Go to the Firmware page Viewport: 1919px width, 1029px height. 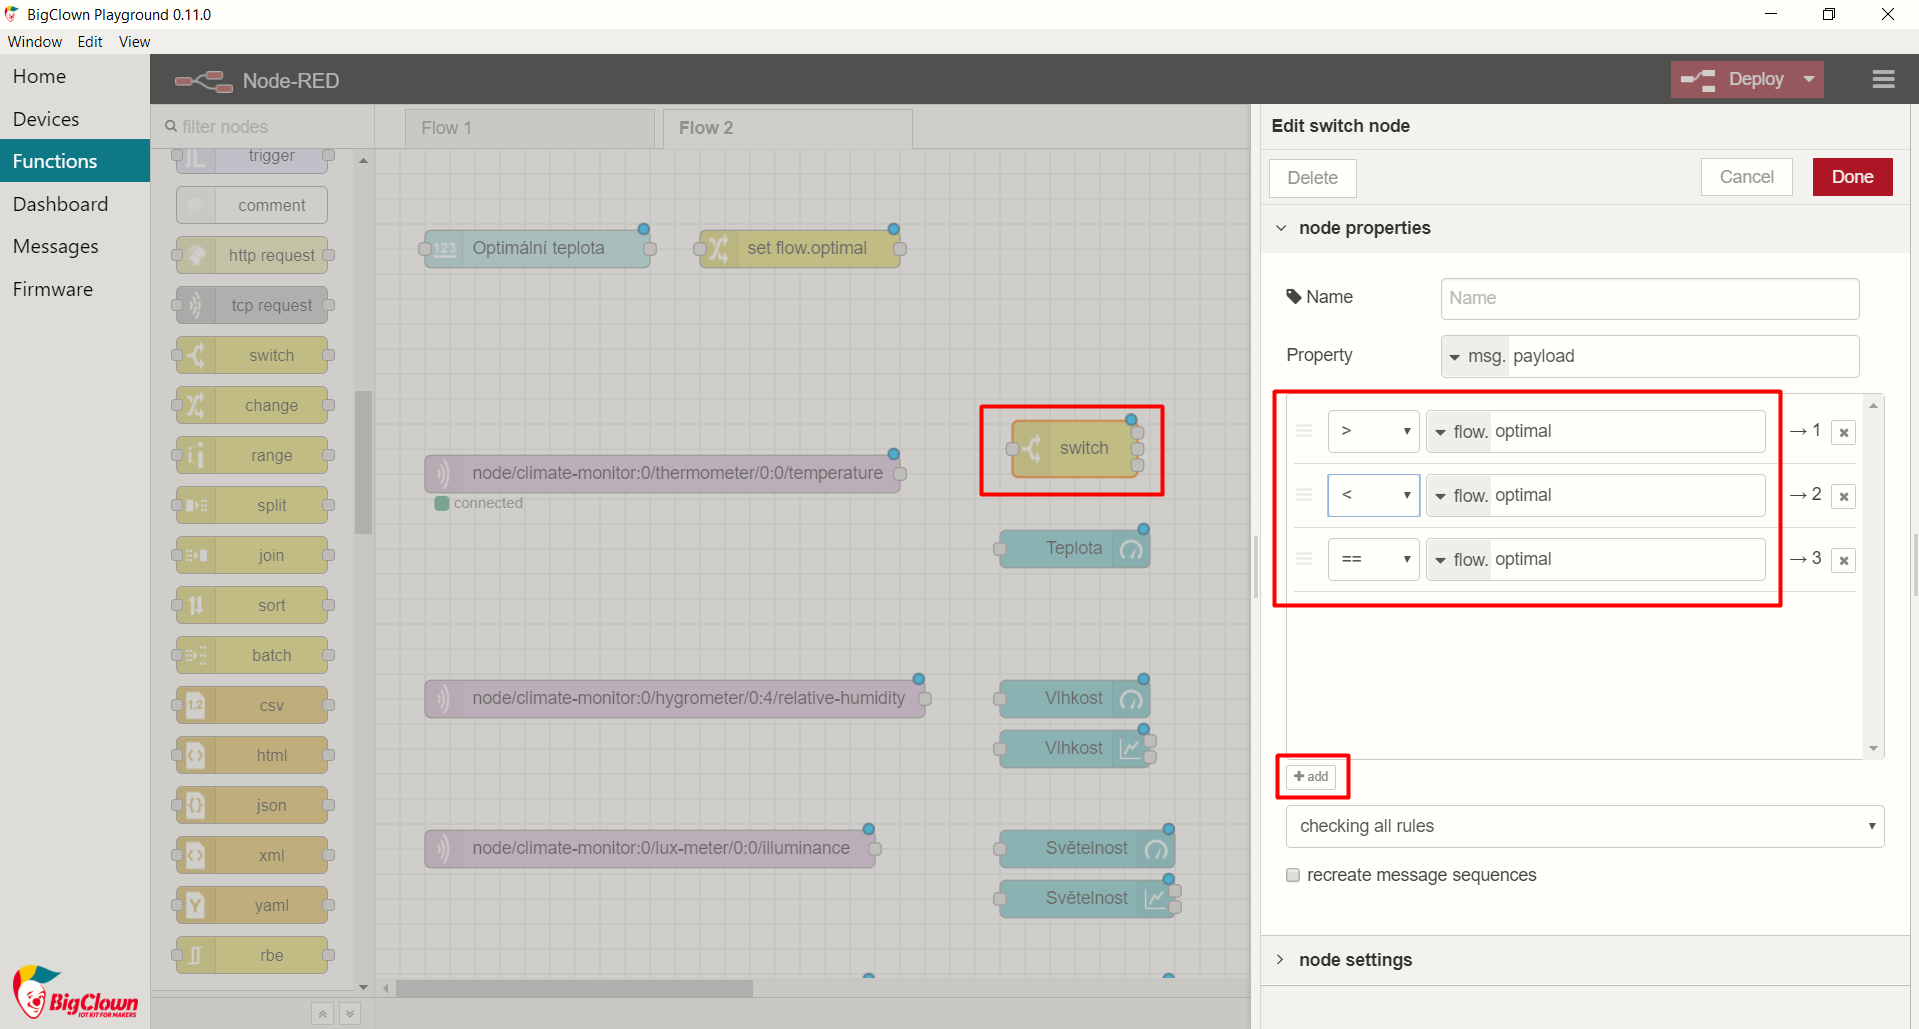(75, 289)
